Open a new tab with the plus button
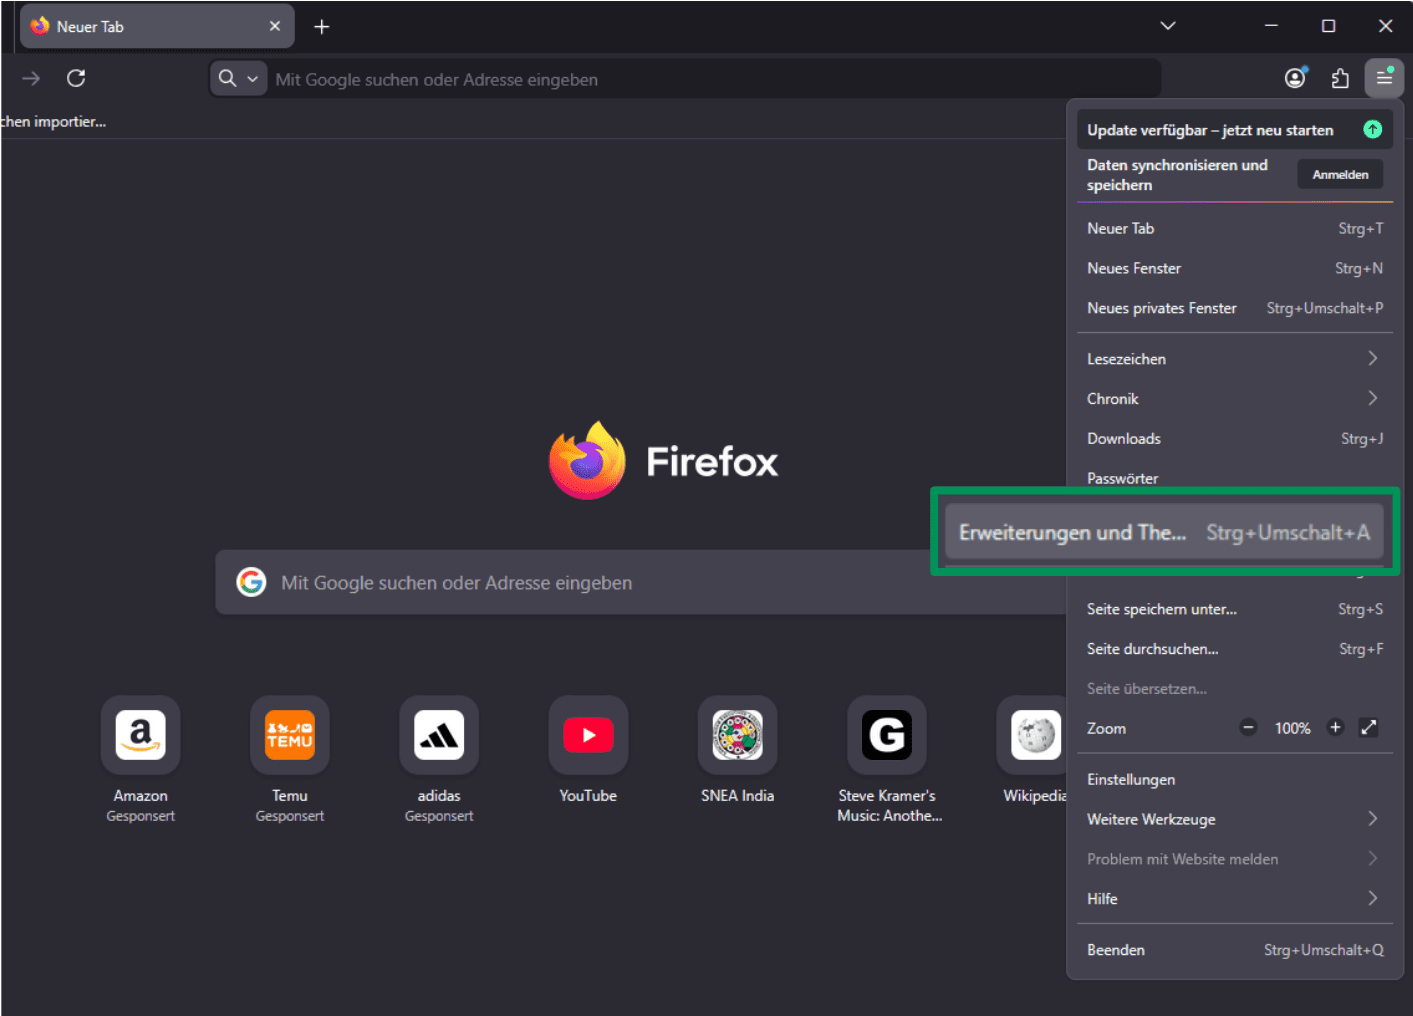 (322, 26)
